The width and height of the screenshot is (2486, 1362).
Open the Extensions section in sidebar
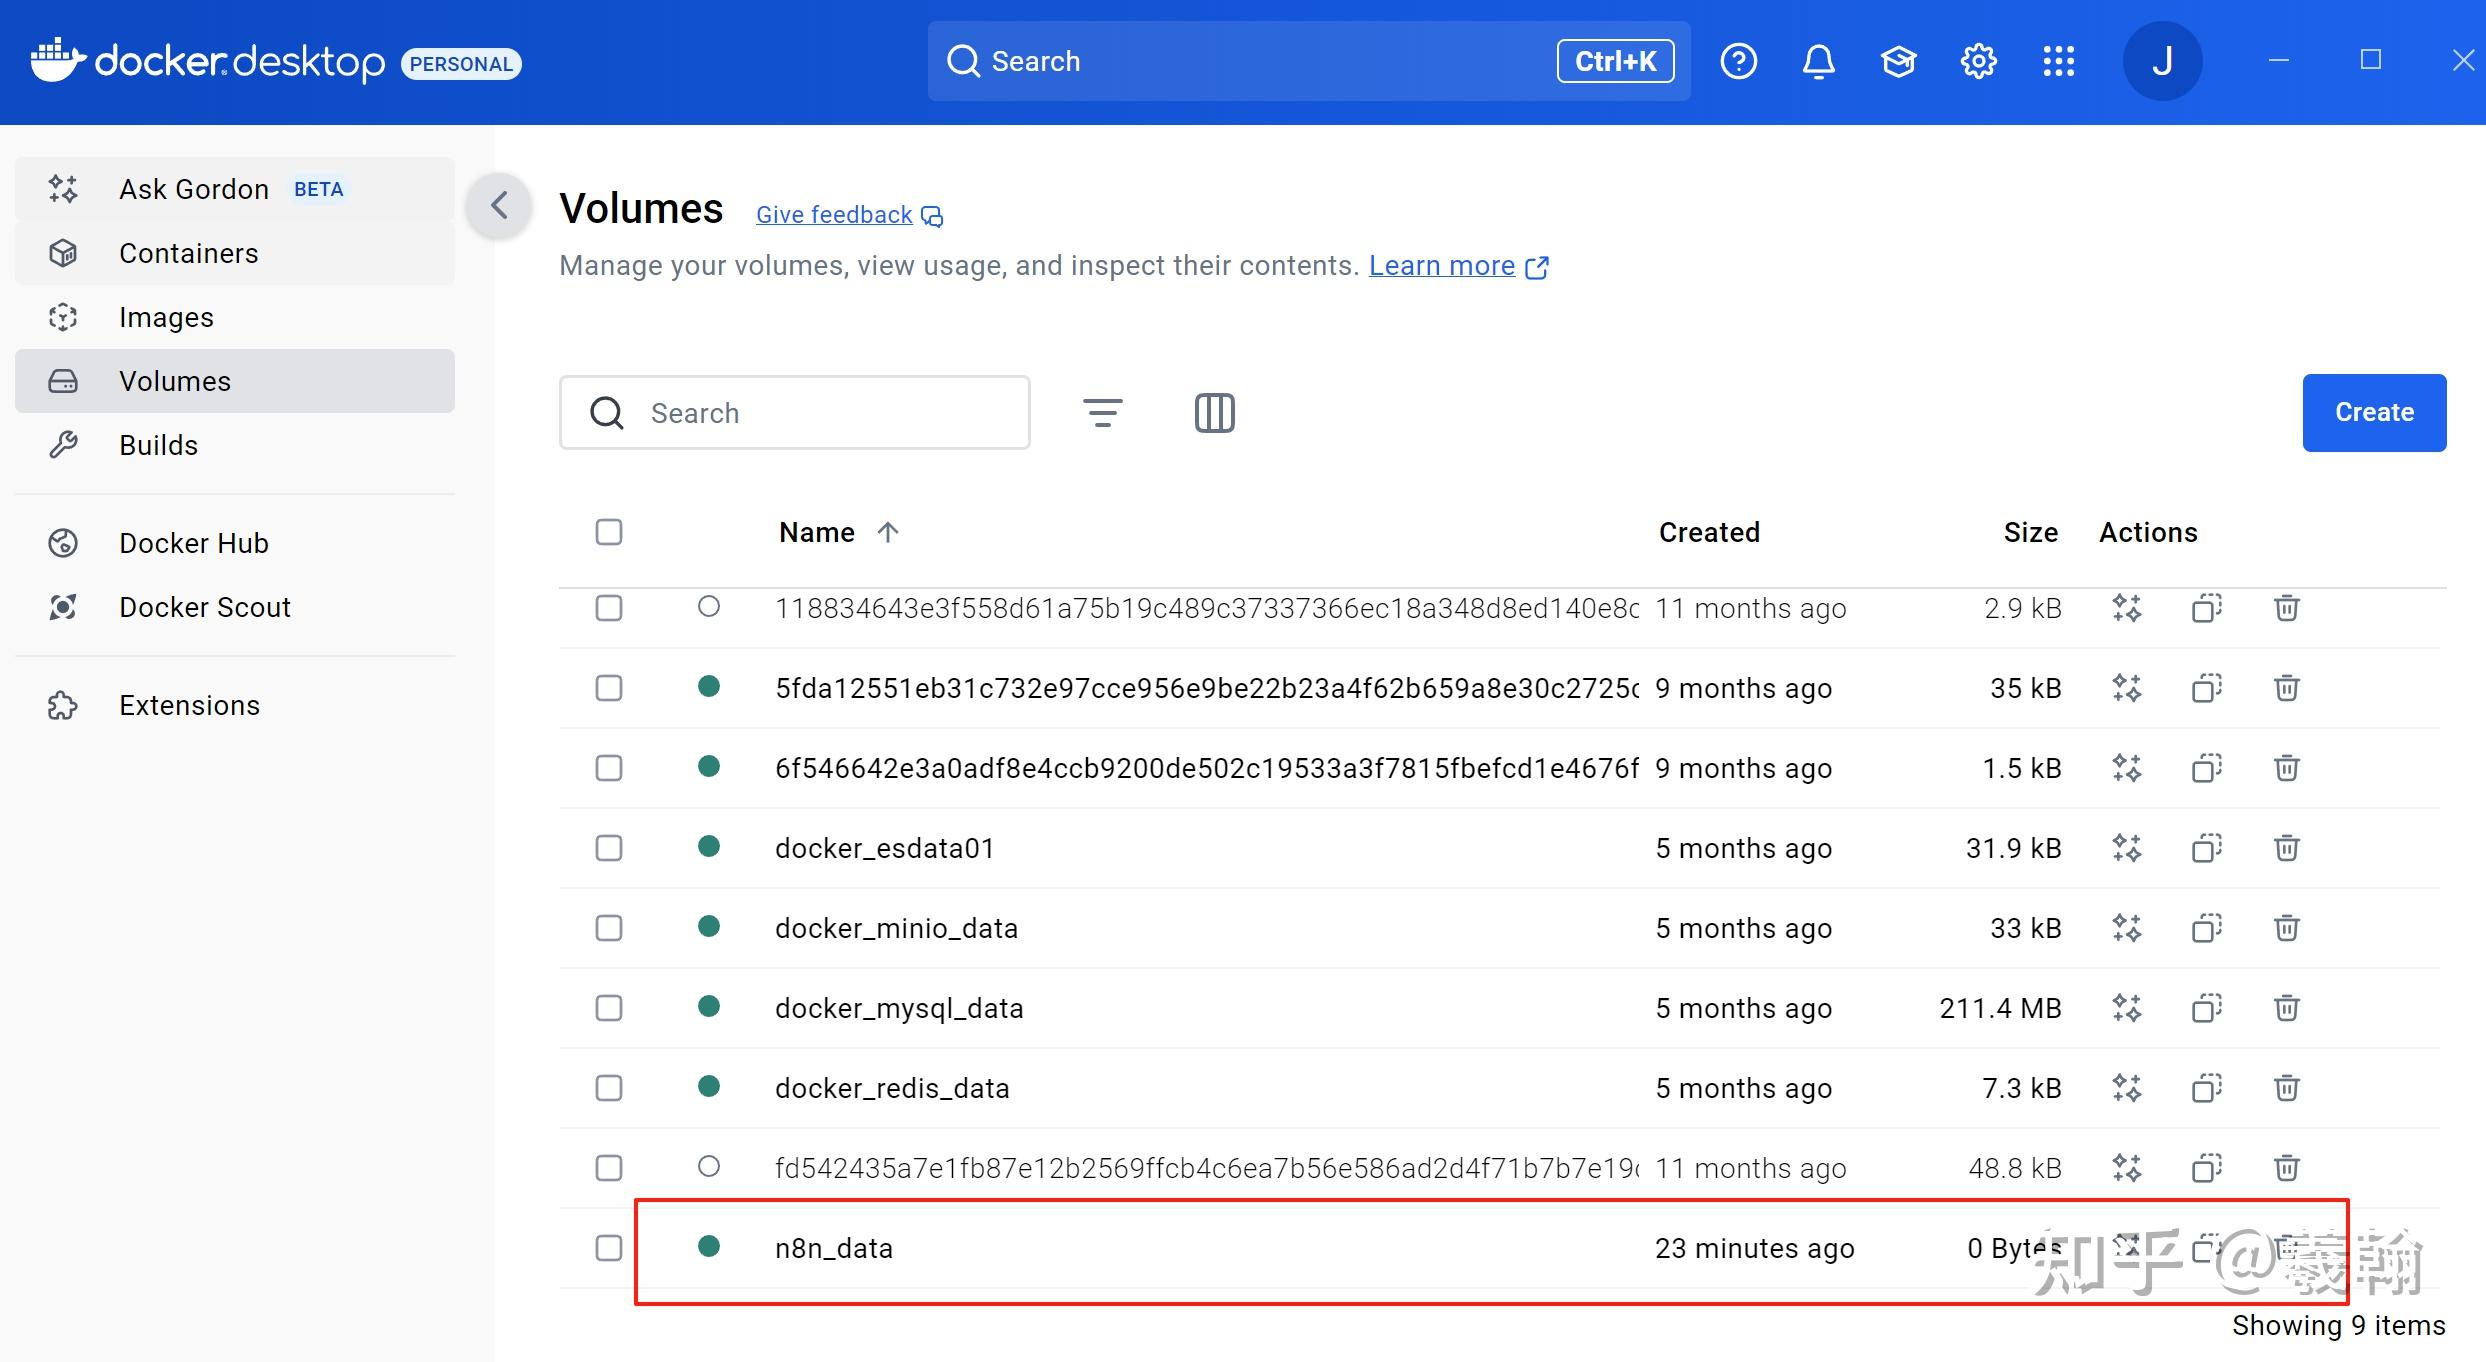pos(189,705)
